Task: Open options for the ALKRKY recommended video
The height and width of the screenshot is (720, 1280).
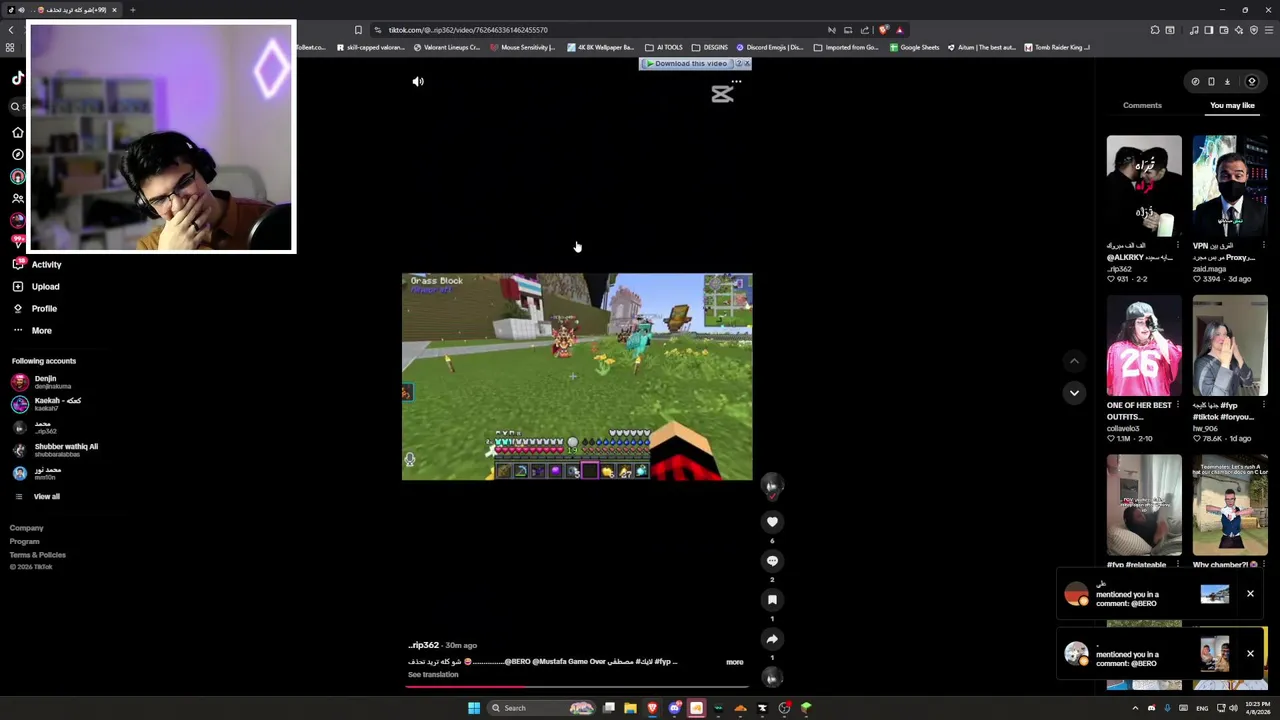Action: tap(1178, 245)
